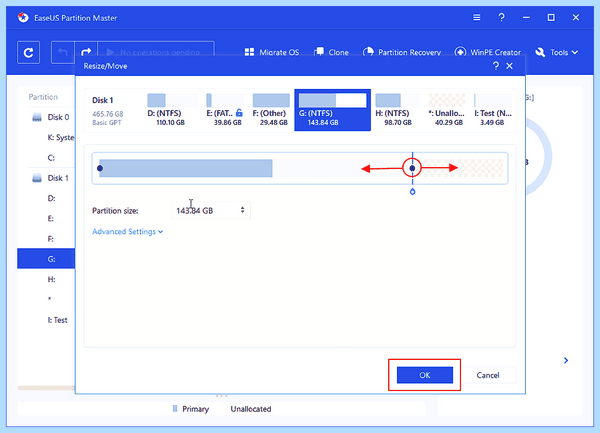600x433 pixels.
Task: Select G: (NTFS) 143.84 GB partition
Action: [x=333, y=110]
